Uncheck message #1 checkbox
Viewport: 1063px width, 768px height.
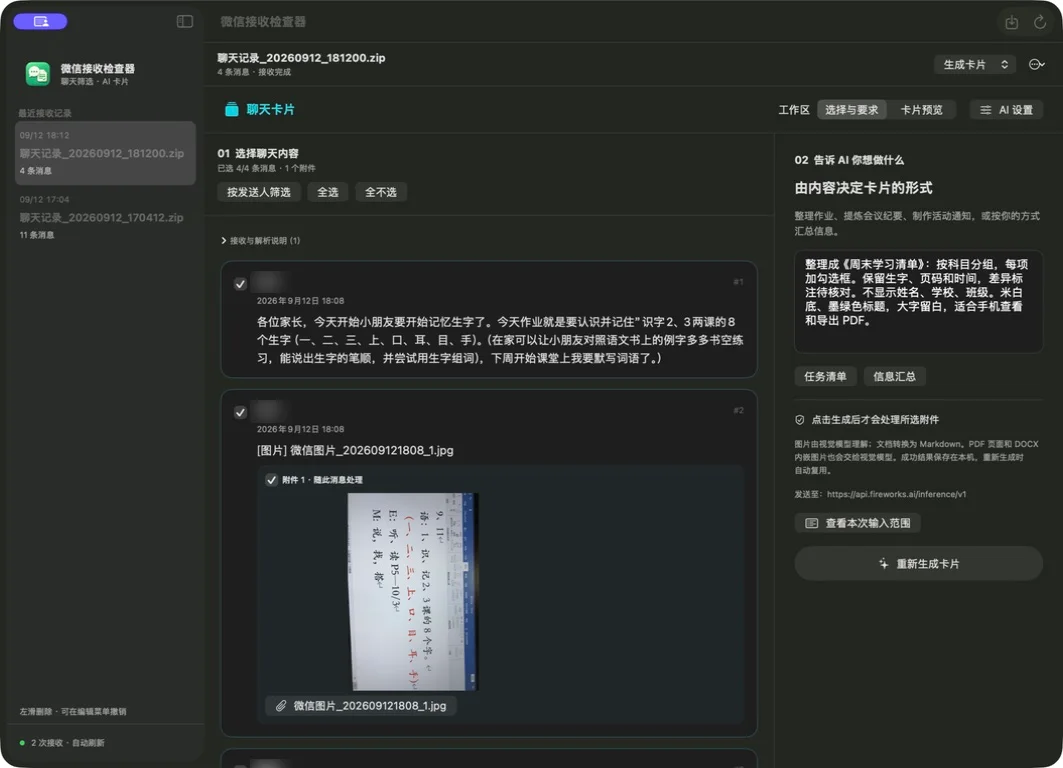(x=240, y=284)
